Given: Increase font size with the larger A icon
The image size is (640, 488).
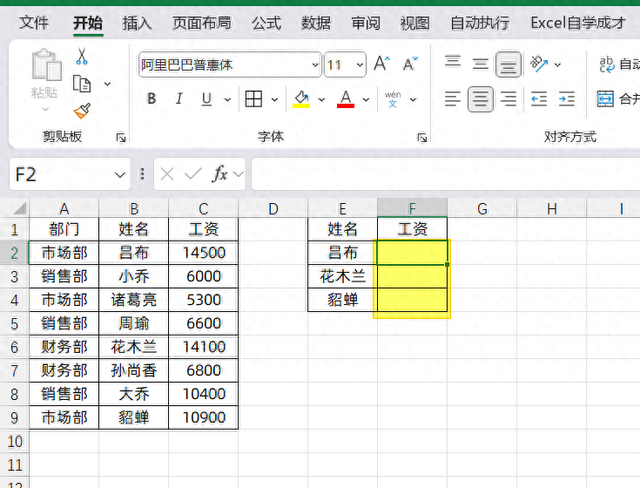Looking at the screenshot, I should [x=382, y=64].
